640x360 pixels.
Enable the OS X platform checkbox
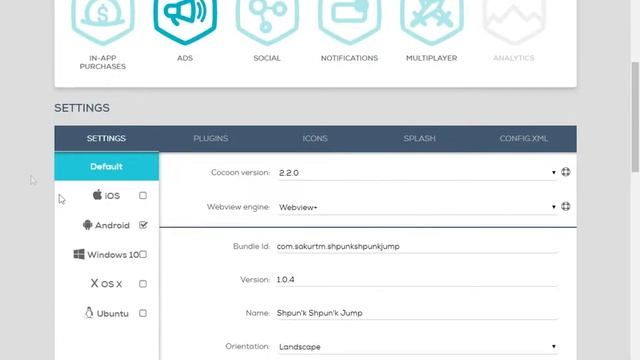(x=143, y=284)
